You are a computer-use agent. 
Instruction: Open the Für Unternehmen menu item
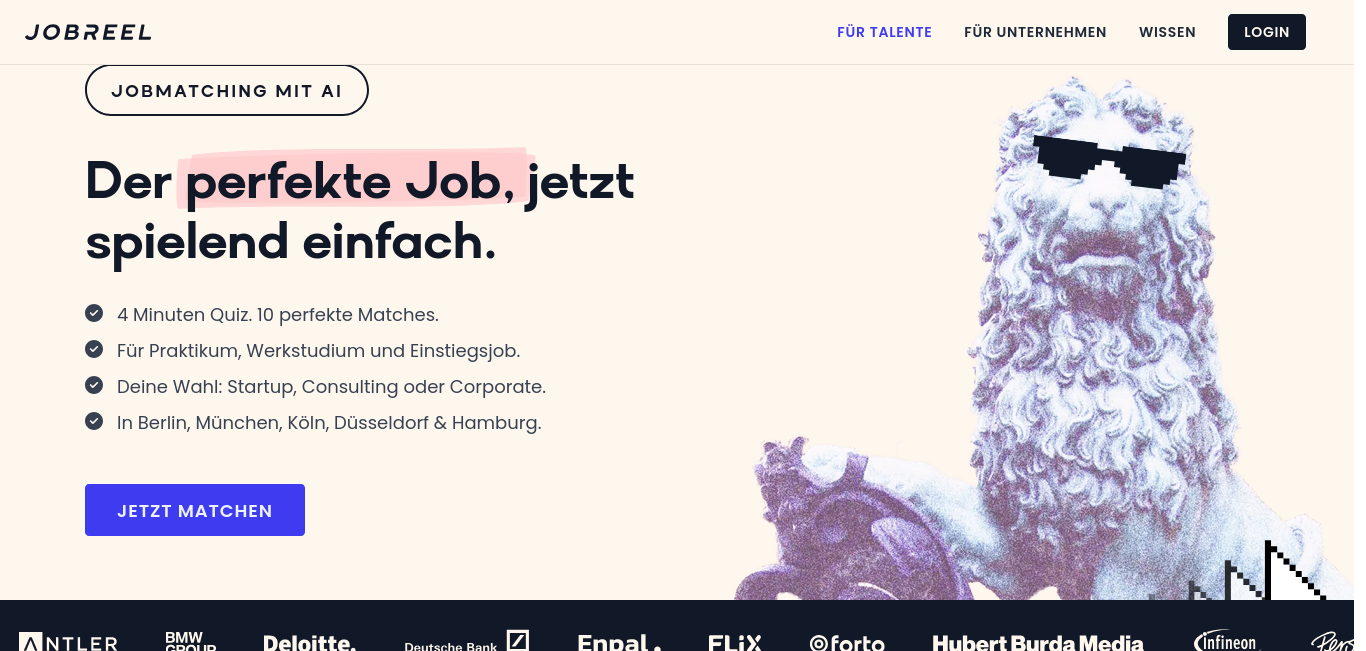point(1035,32)
